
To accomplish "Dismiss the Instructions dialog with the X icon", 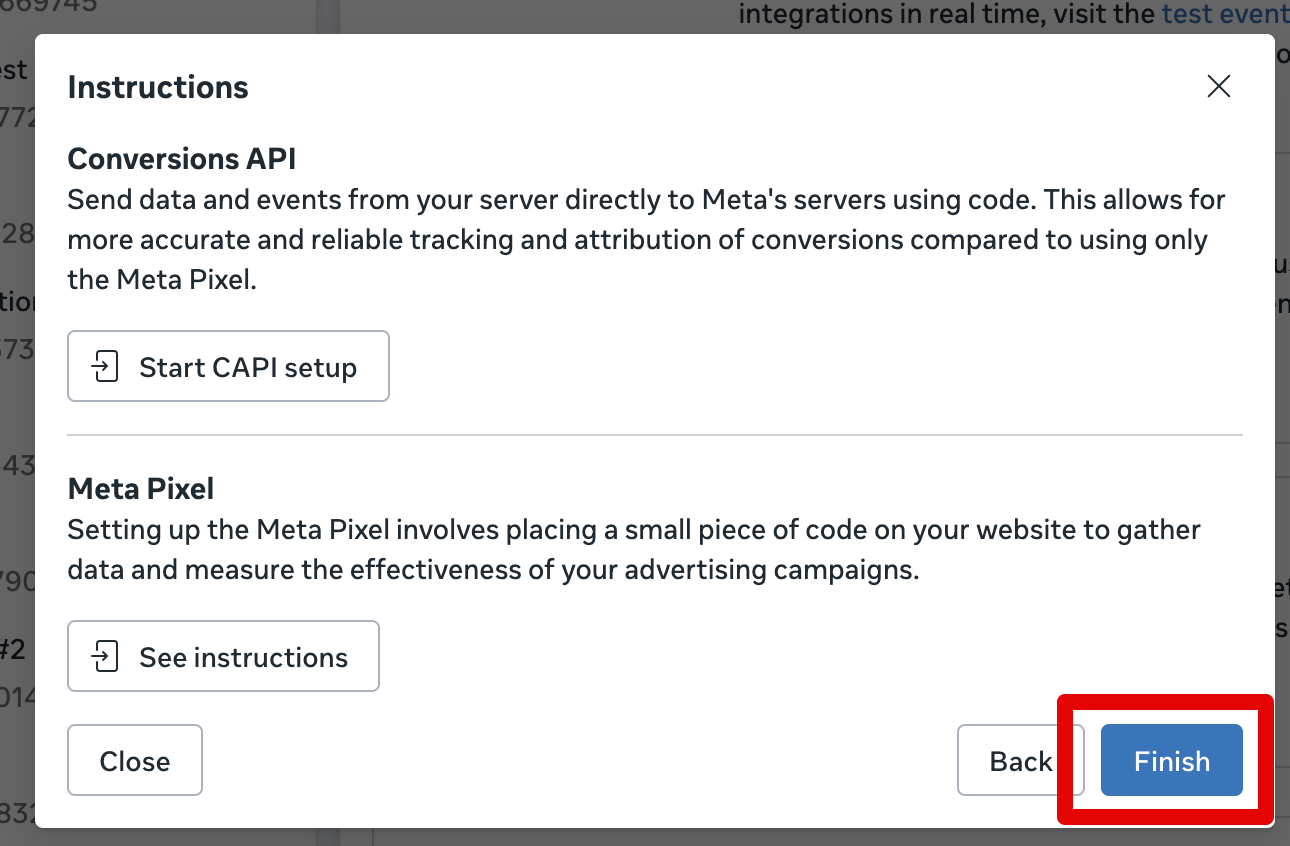I will [x=1218, y=86].
